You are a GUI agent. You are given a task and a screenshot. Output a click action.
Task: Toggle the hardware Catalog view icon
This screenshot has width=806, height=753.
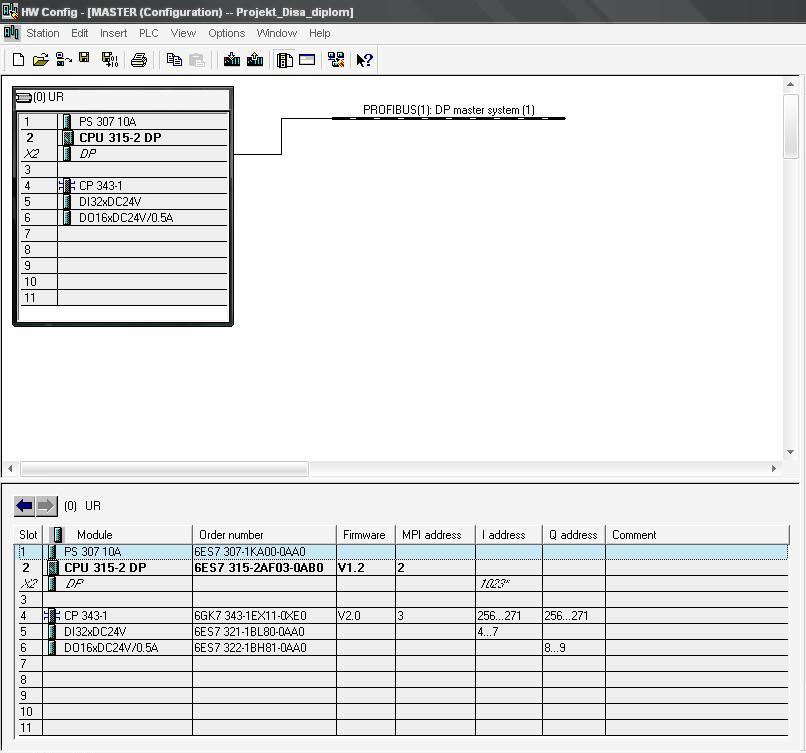(x=284, y=60)
